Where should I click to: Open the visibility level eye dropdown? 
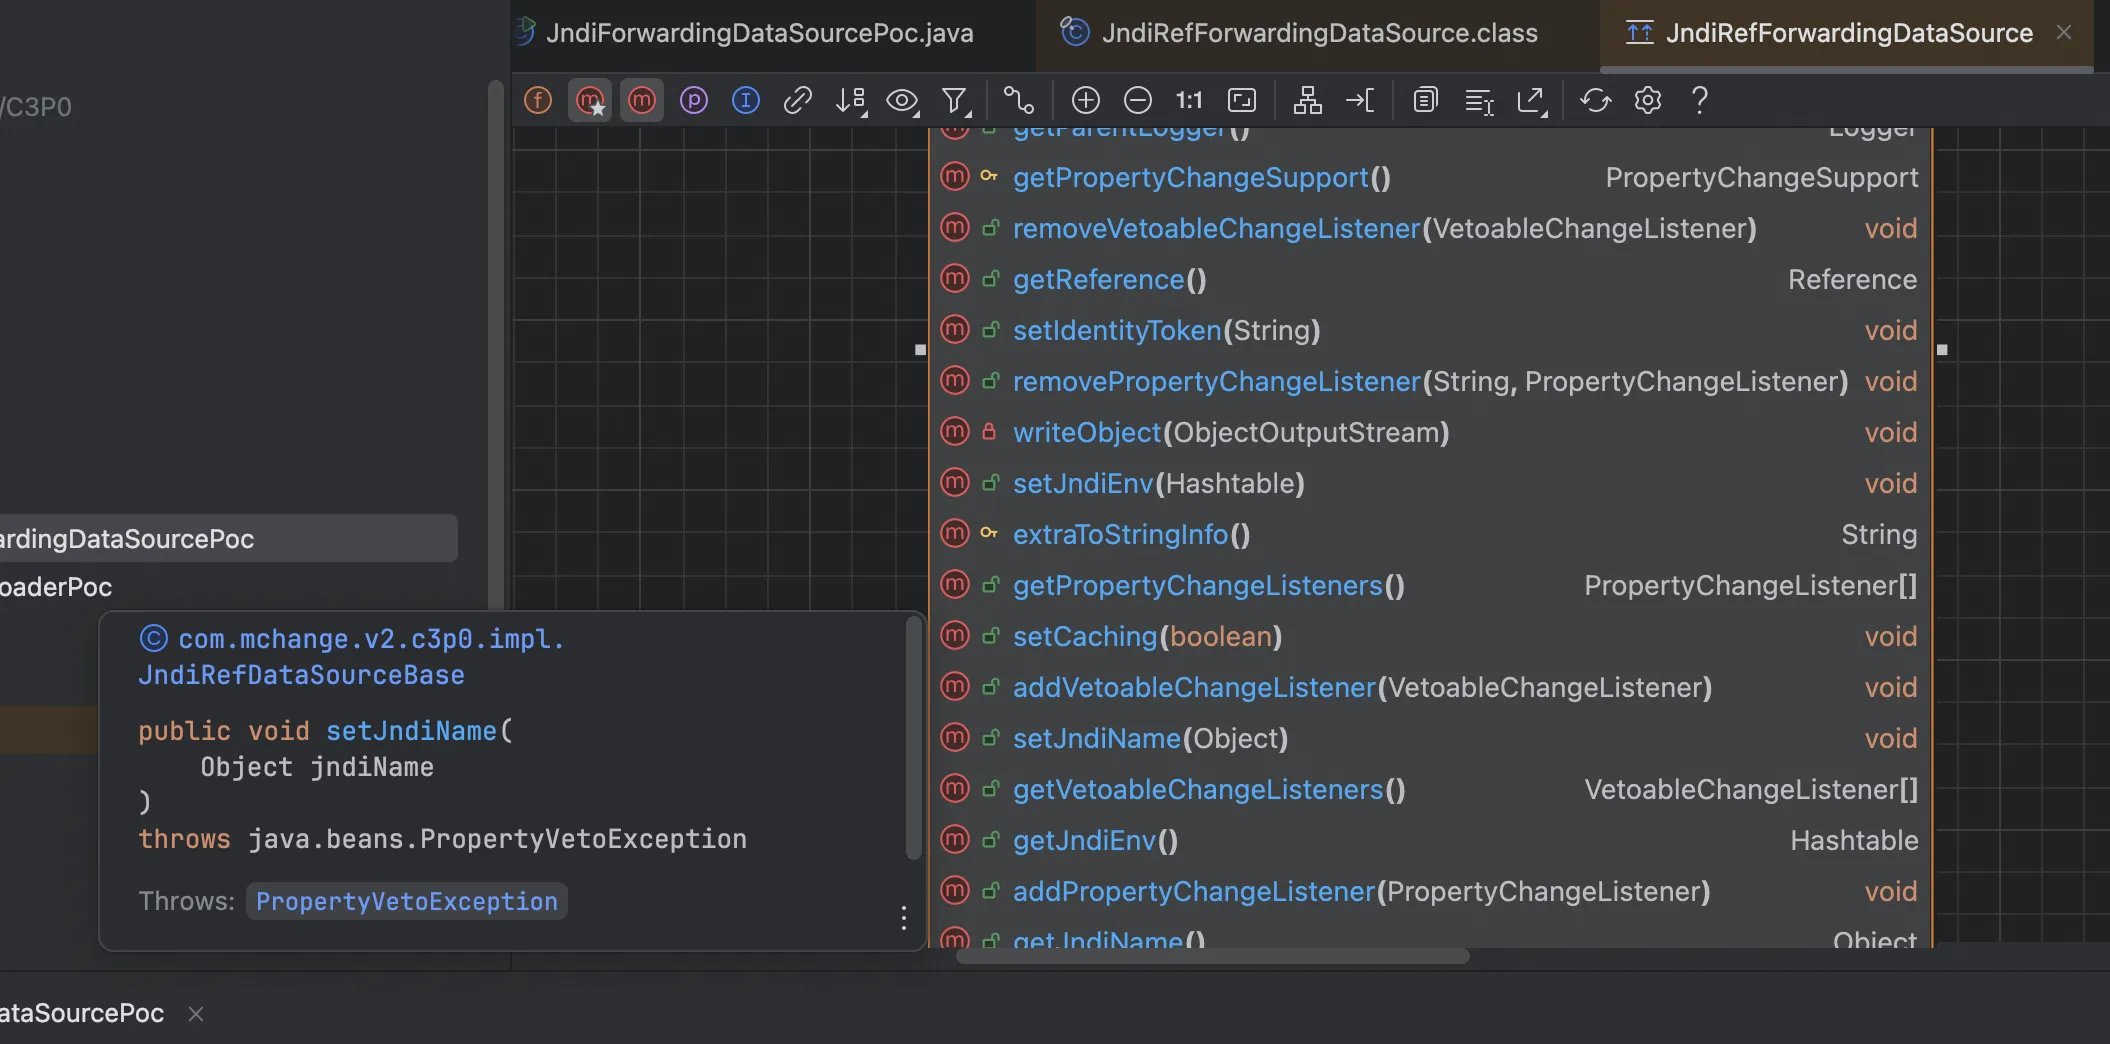(903, 100)
